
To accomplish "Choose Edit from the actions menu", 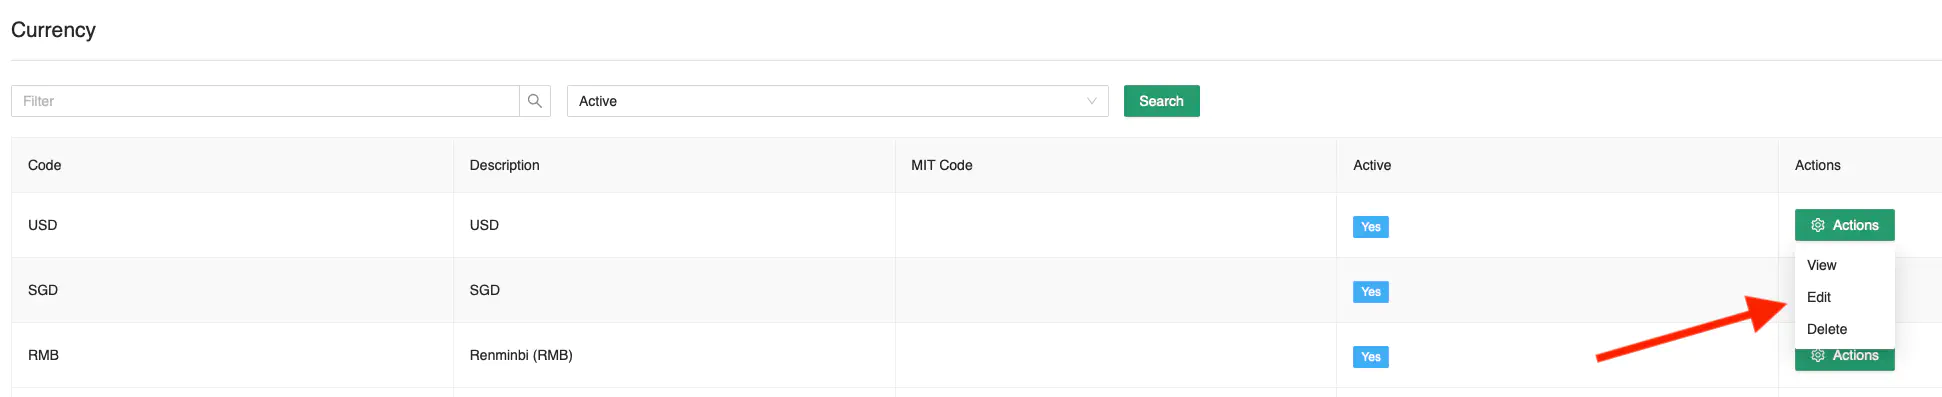I will click(1818, 297).
